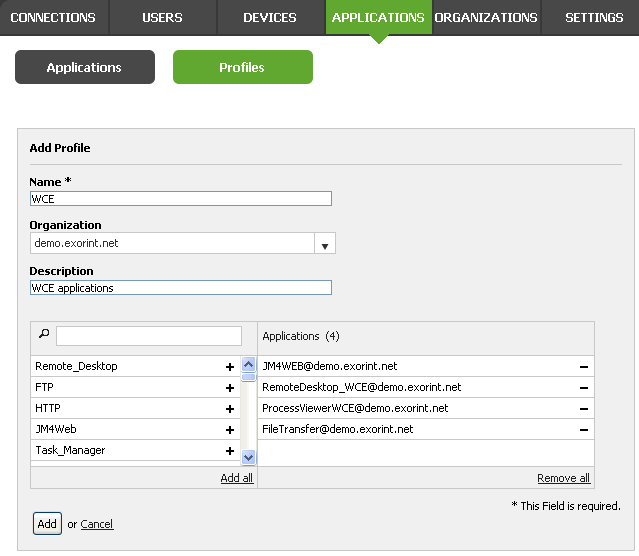Go to the Settings tab

coord(593,18)
